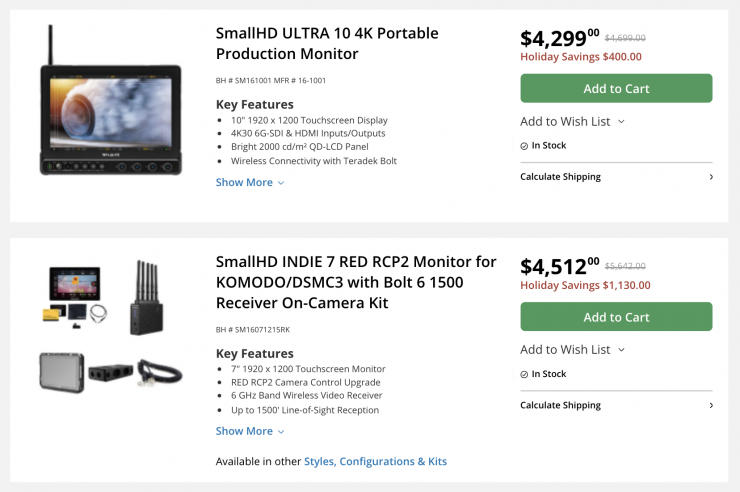The image size is (740, 492).
Task: Click the Show More chevron under ULTRA 10
Action: pos(281,183)
